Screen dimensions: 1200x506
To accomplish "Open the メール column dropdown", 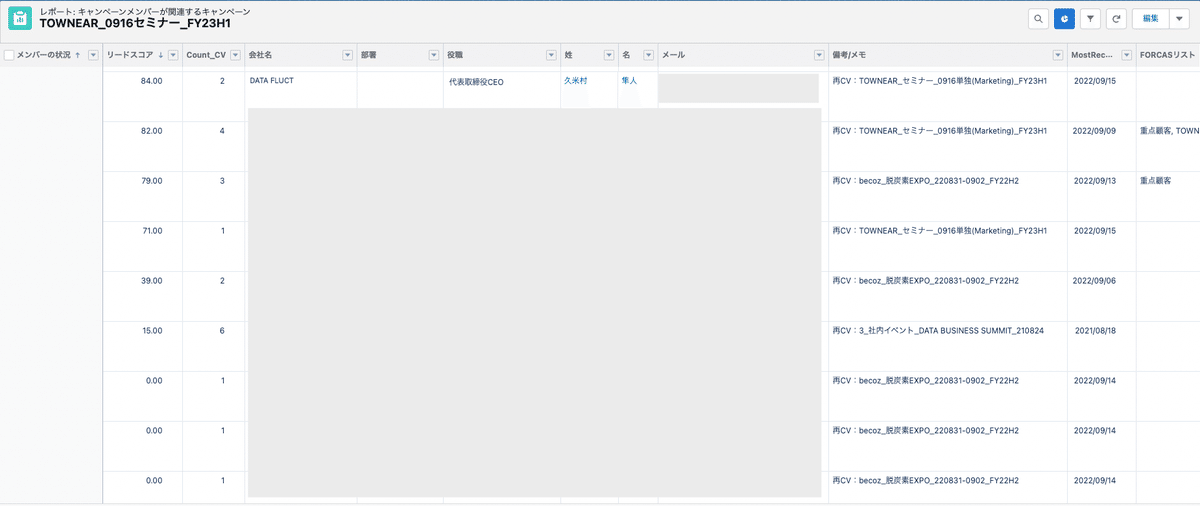I will coord(819,55).
